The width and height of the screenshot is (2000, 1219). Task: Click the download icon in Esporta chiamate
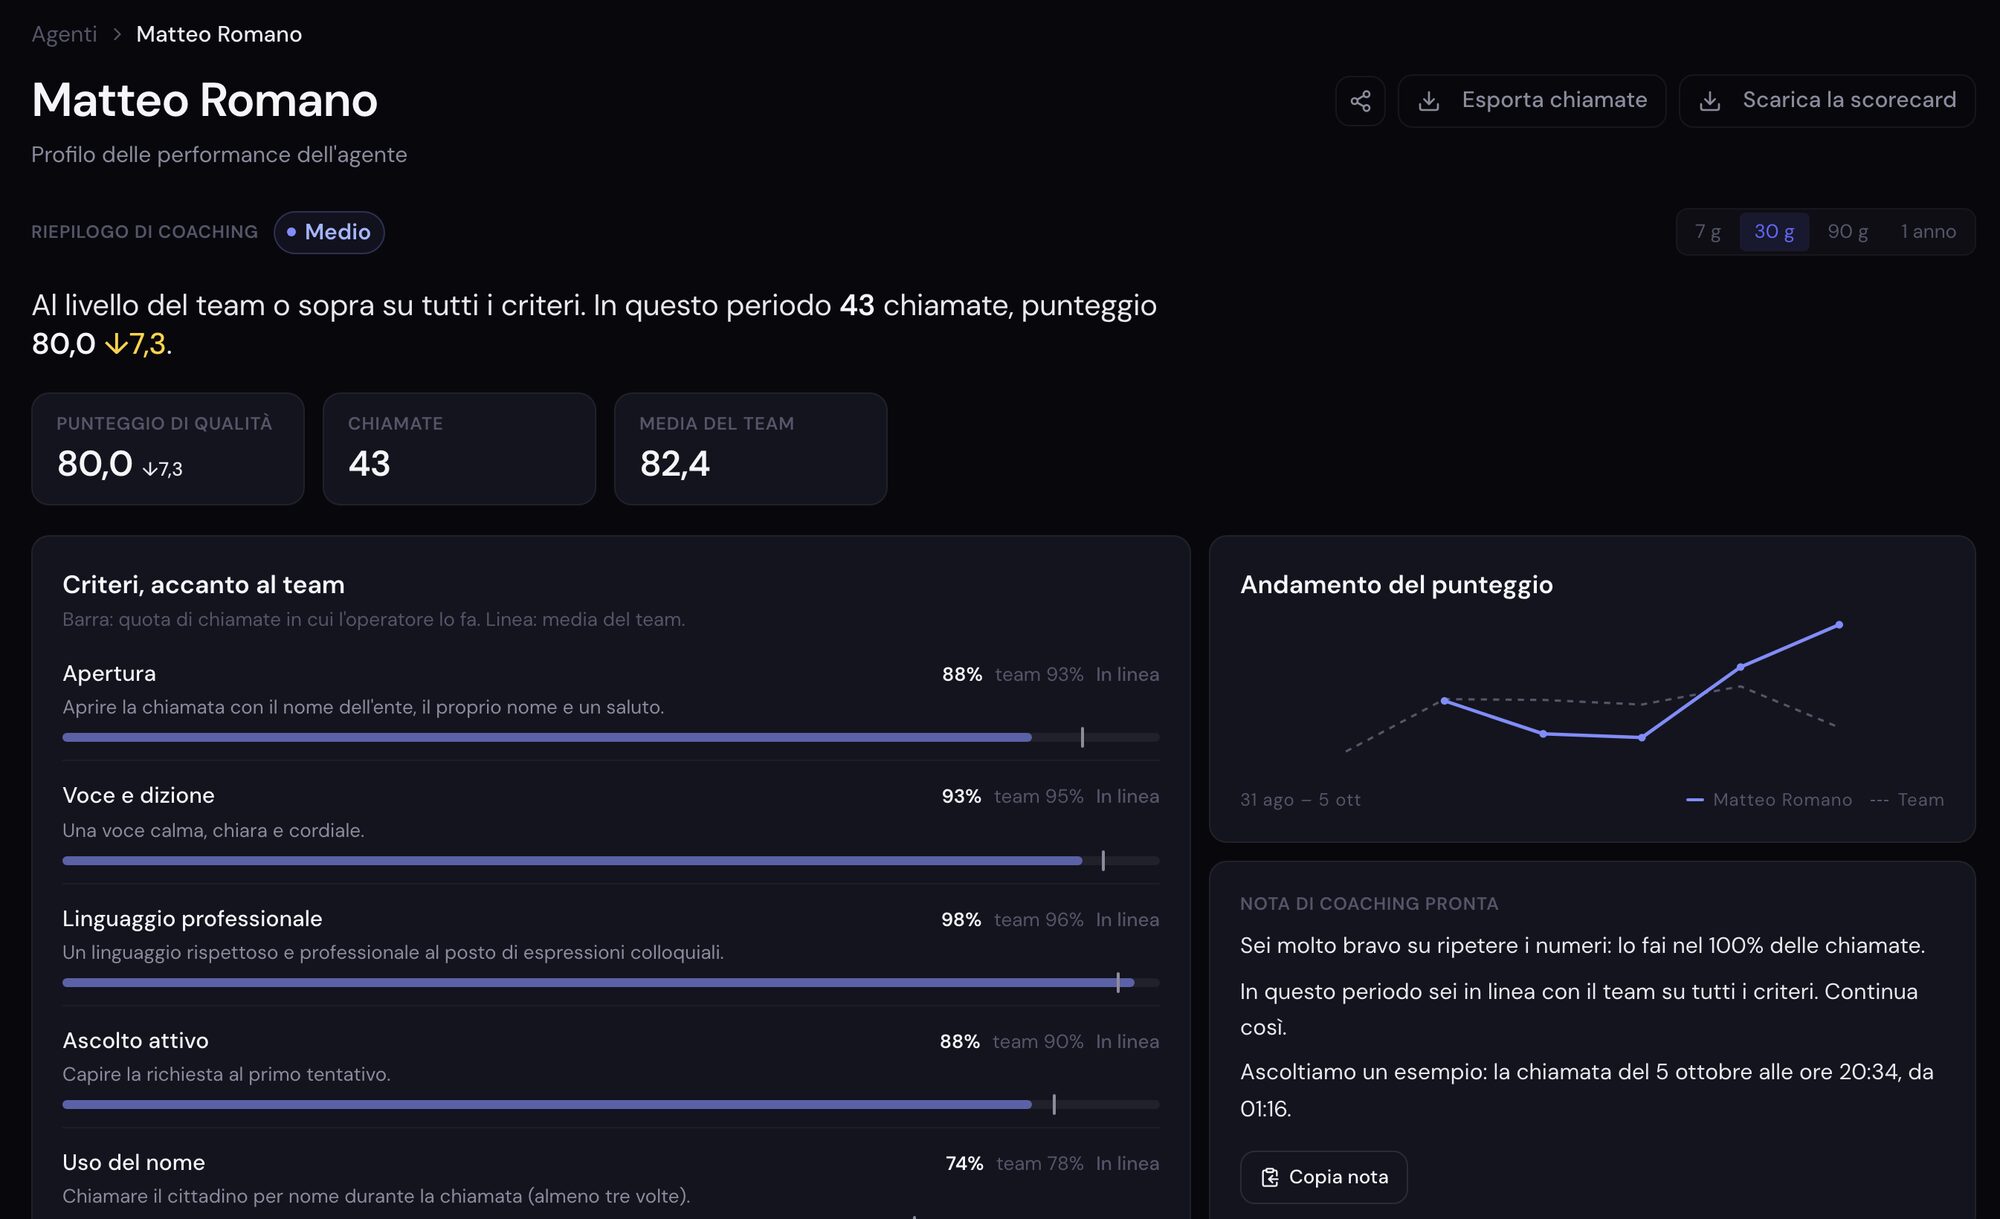1429,101
